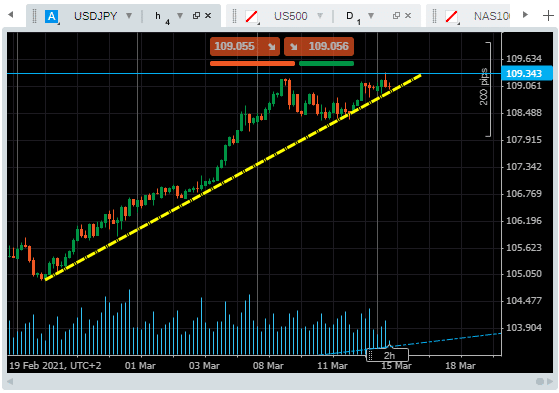
Task: Click the 200 pips scale bracket
Action: pyautogui.click(x=486, y=89)
